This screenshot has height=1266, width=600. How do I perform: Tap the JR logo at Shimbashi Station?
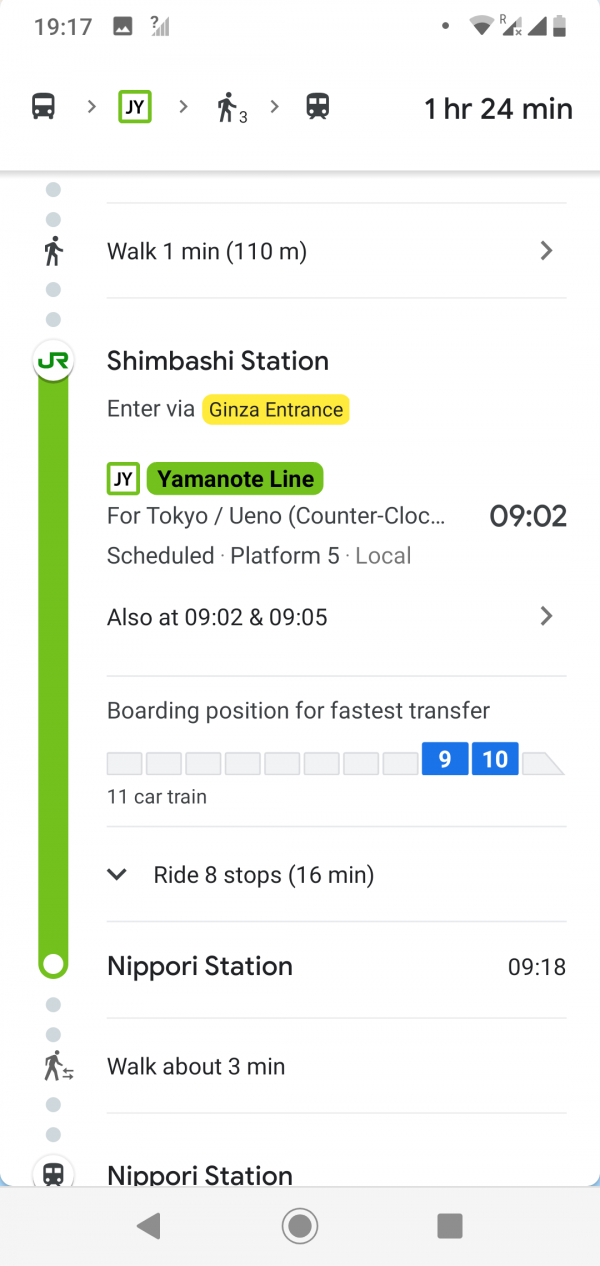[x=53, y=361]
